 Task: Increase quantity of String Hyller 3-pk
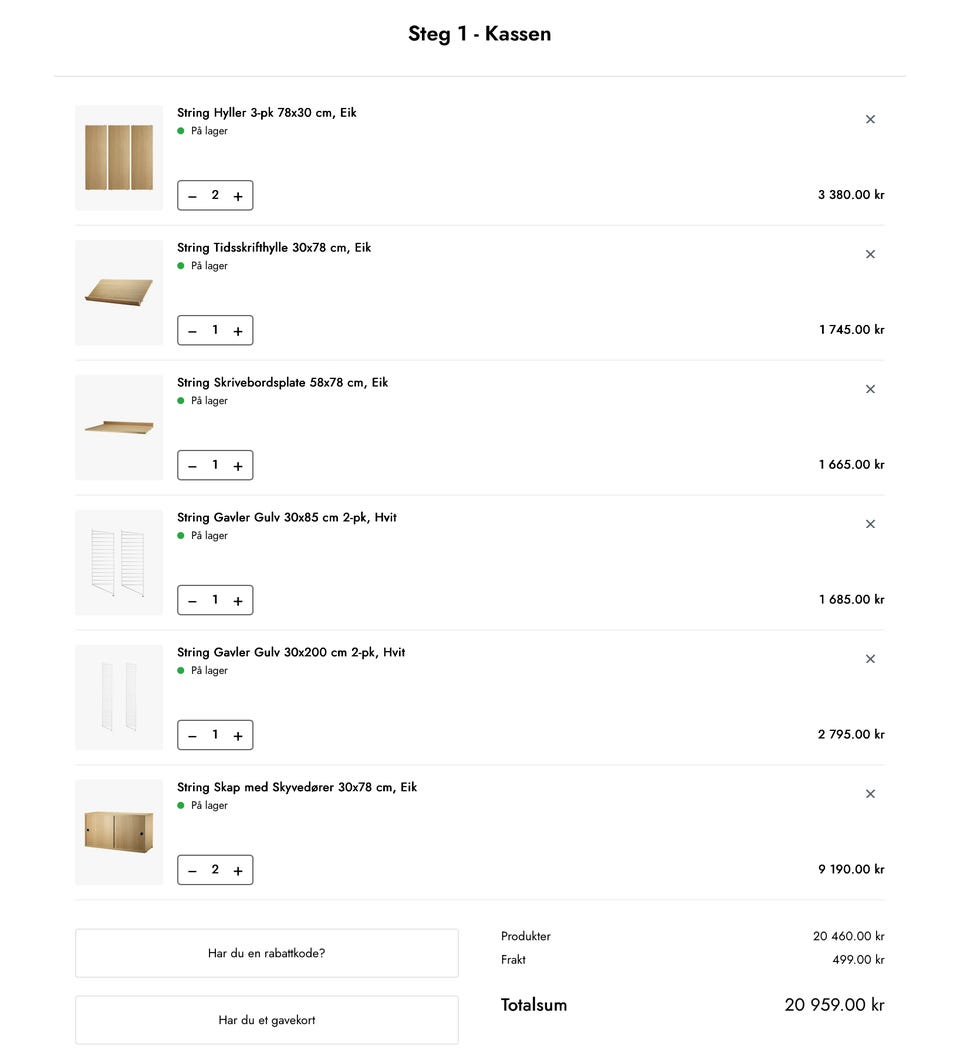(x=238, y=196)
